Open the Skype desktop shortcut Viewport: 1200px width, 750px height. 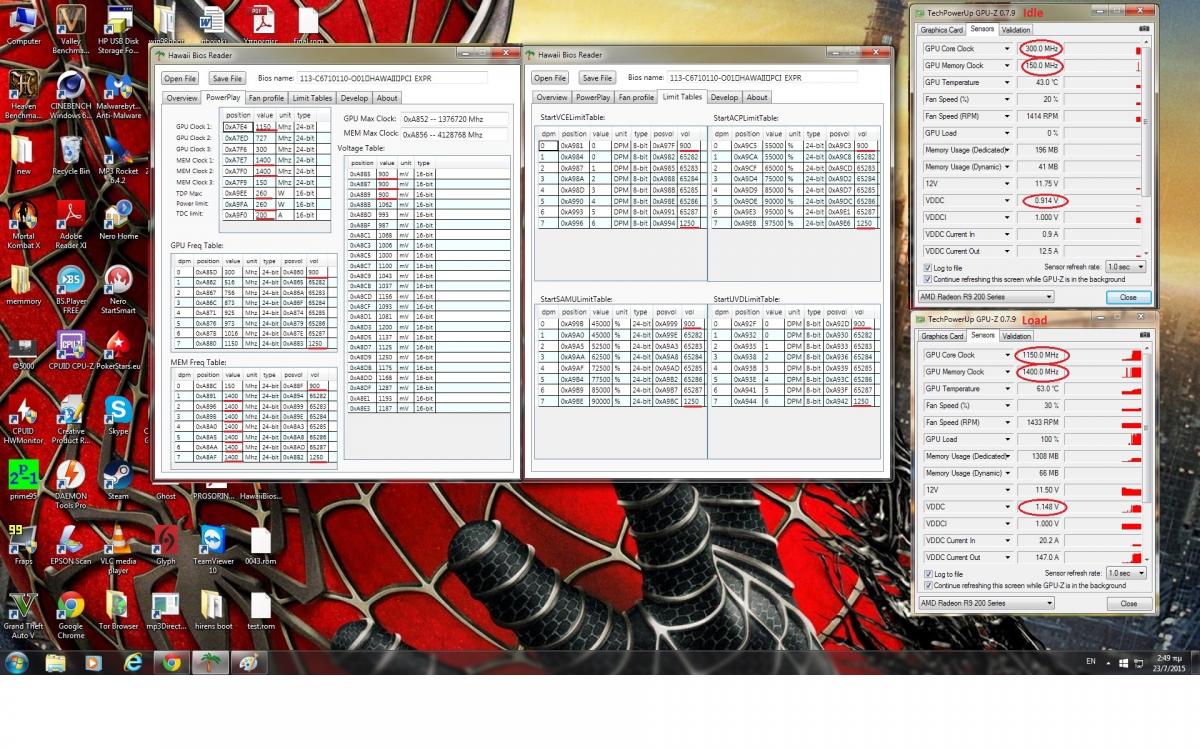tap(119, 415)
